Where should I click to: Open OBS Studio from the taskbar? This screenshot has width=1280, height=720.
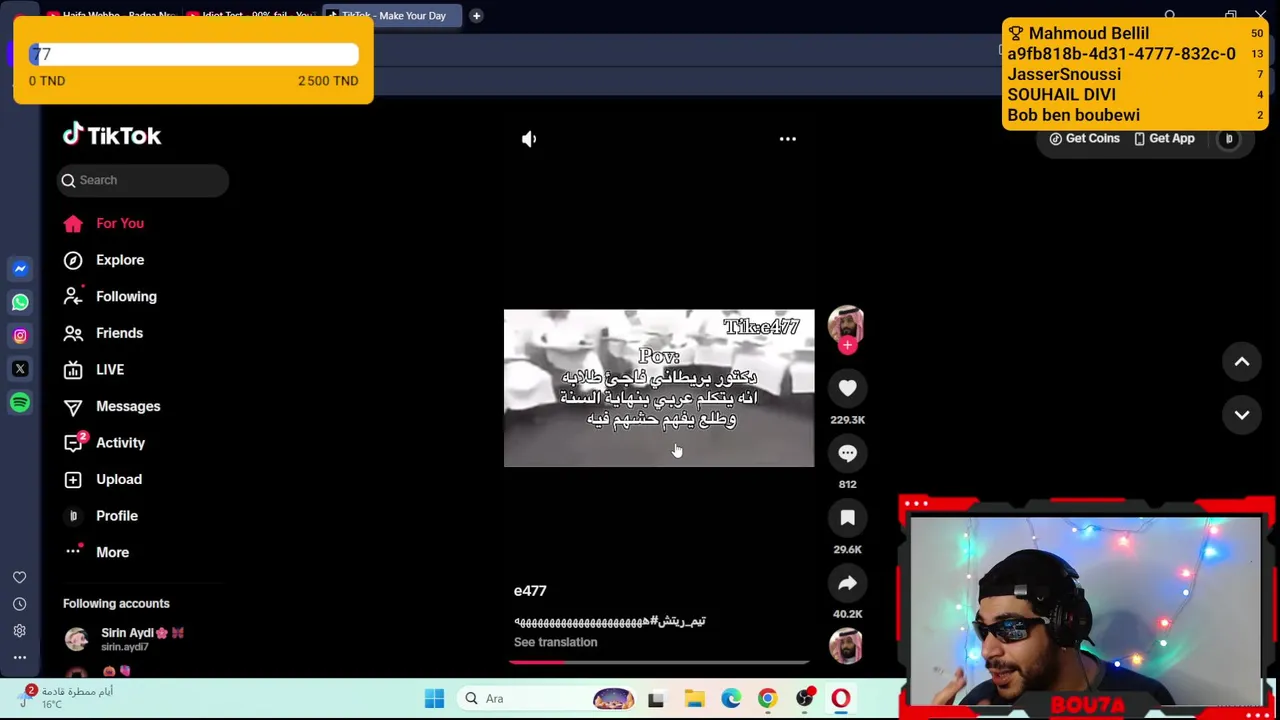pyautogui.click(x=804, y=698)
